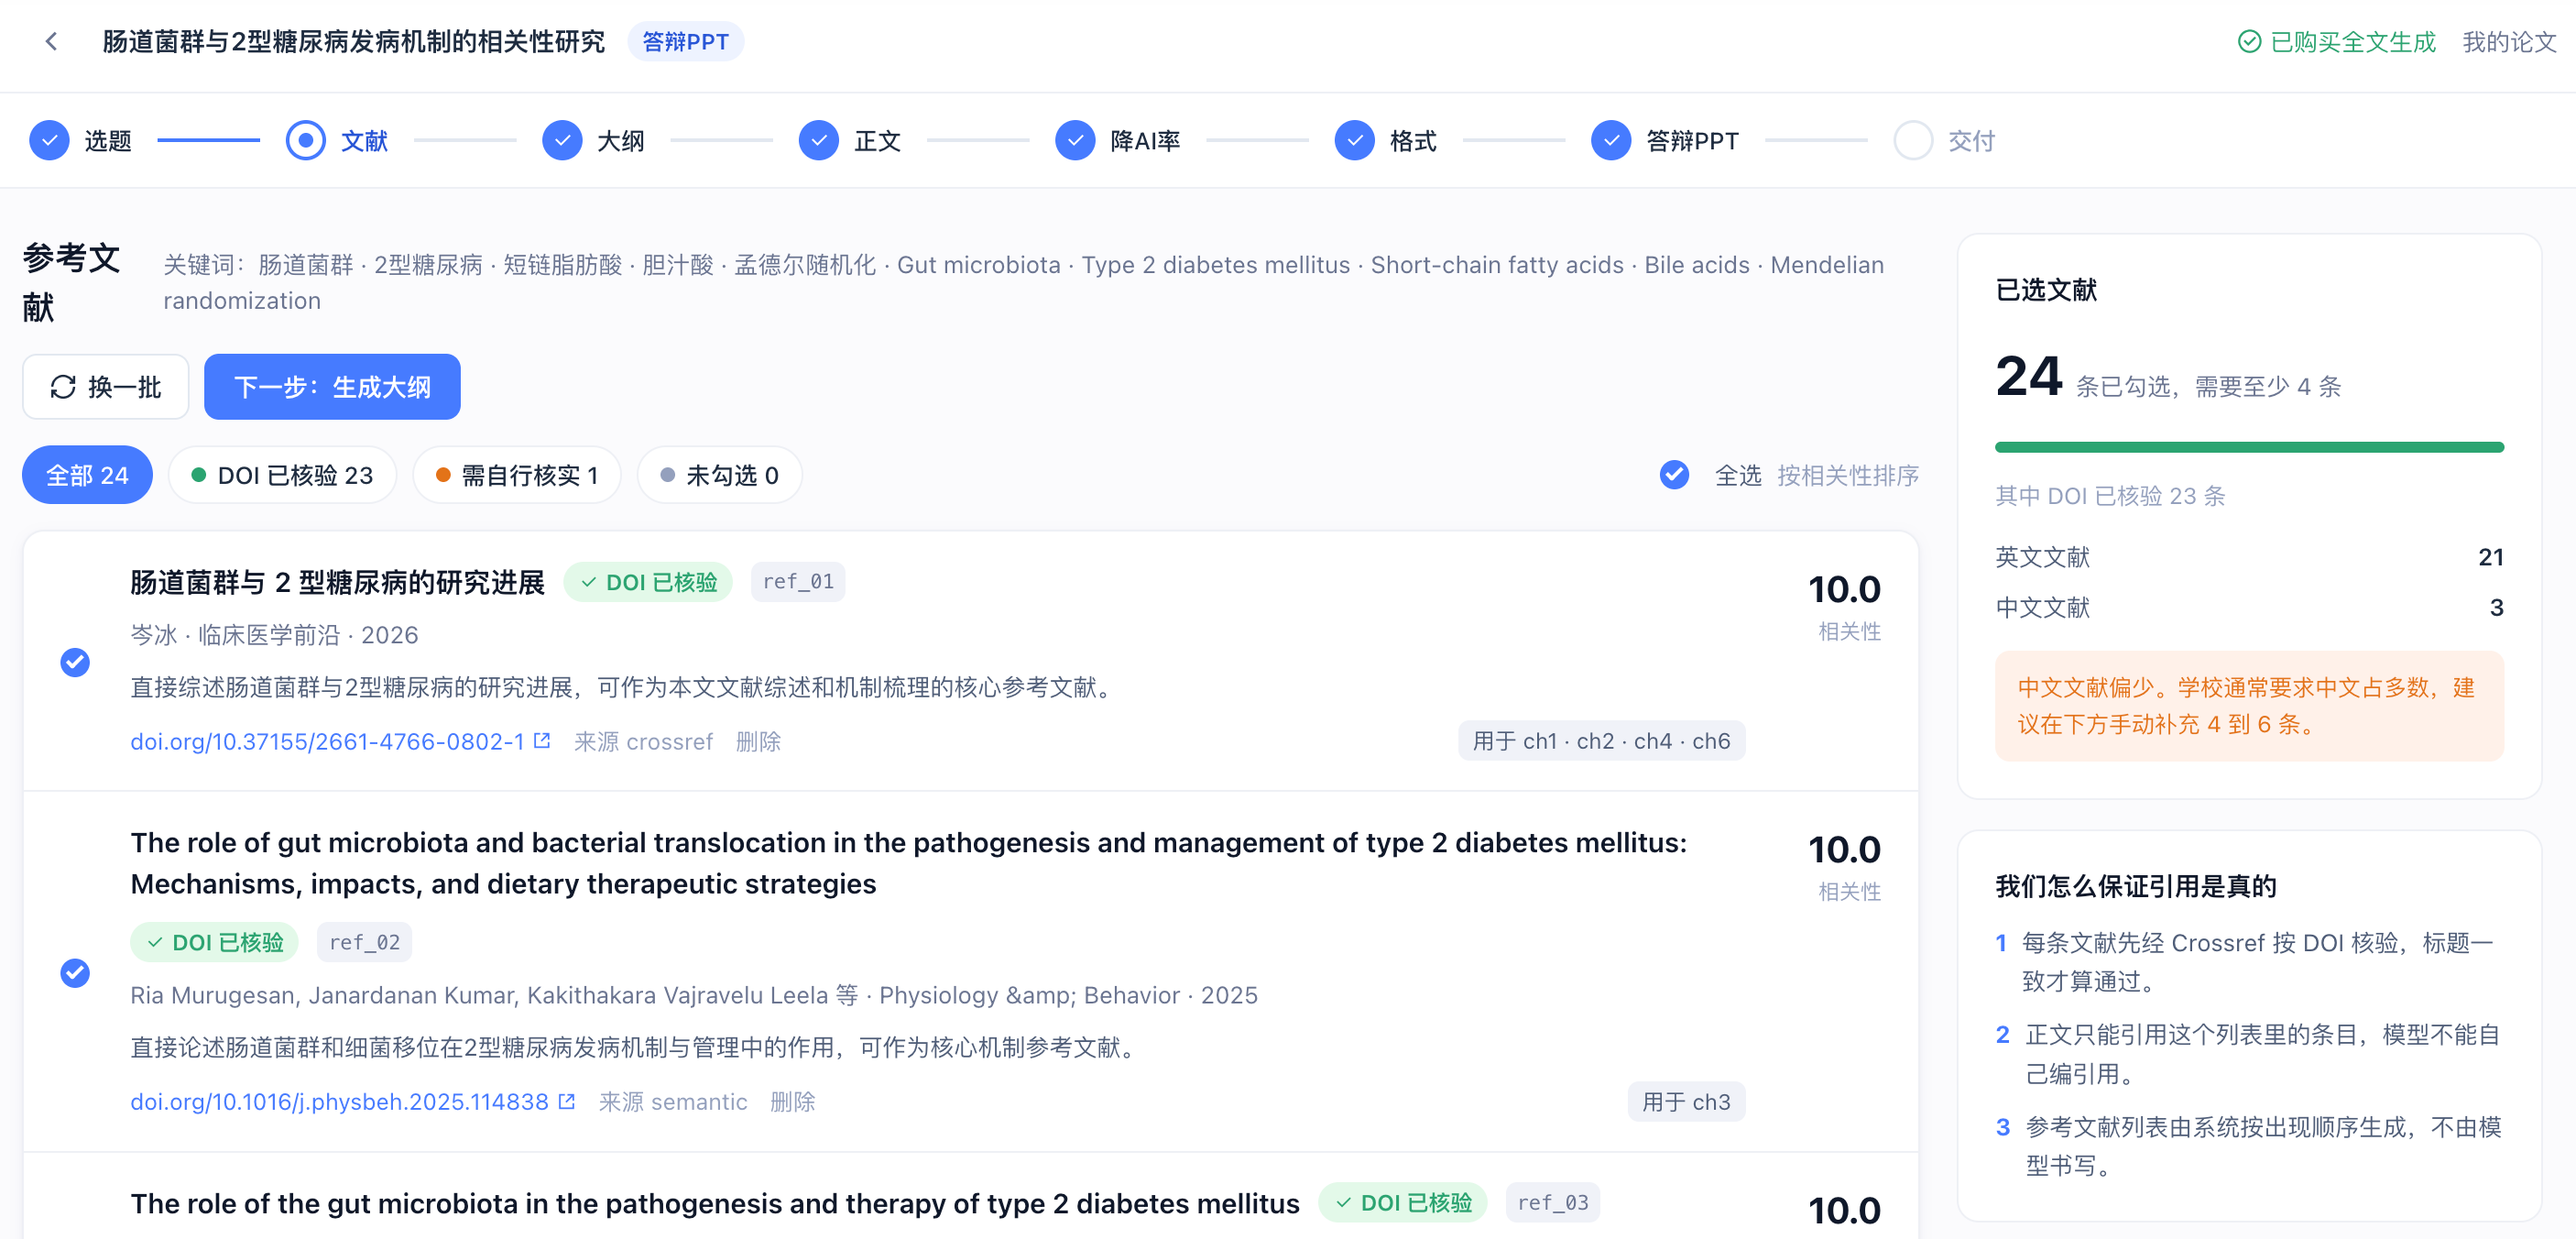
Task: Delete the ref_01 reference via 删除
Action: [x=758, y=741]
